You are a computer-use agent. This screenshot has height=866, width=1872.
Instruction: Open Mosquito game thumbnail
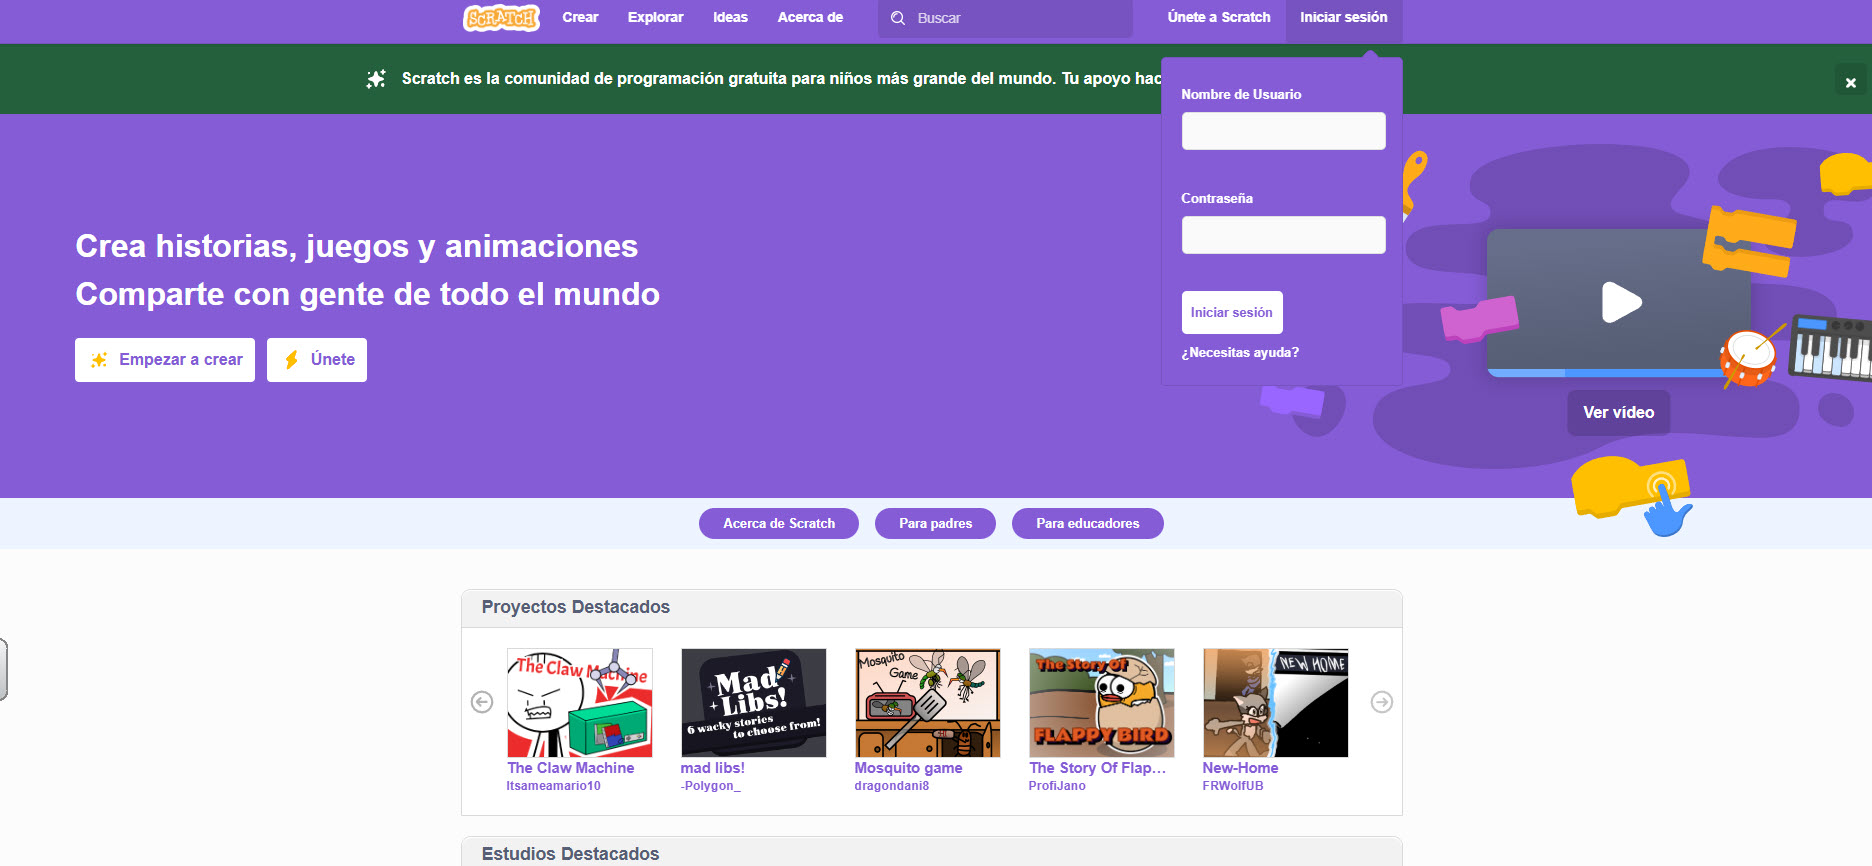[928, 703]
